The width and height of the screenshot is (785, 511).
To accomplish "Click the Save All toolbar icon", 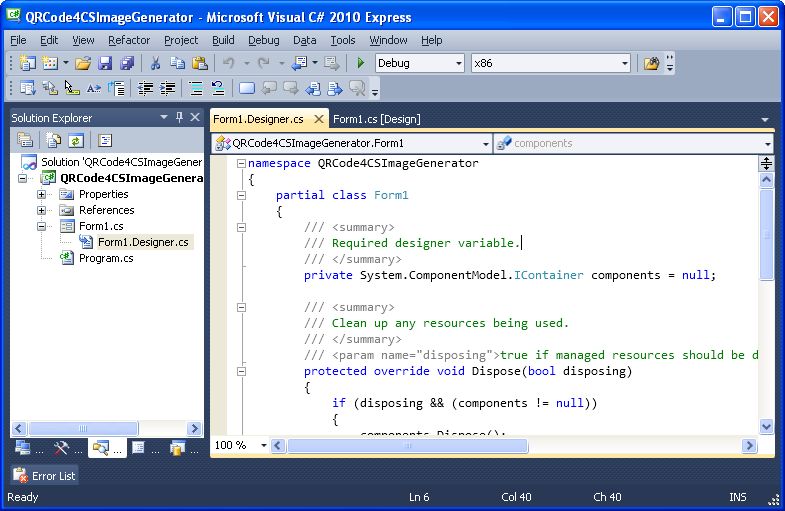I will 127,63.
